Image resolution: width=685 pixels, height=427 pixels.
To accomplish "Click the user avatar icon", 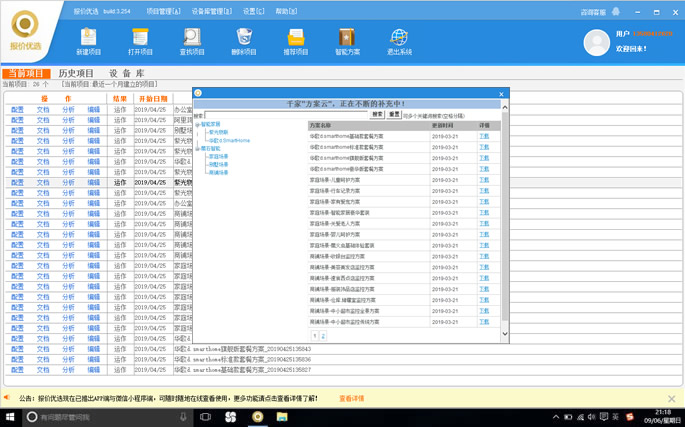I will pyautogui.click(x=596, y=42).
